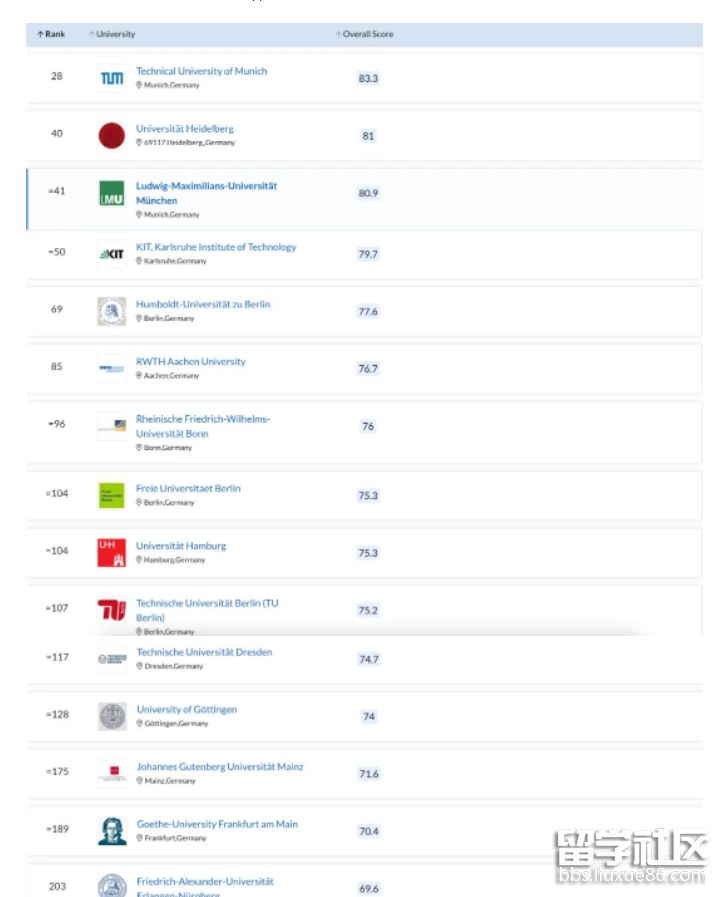Select the 69.6 overall score value
The image size is (722, 897).
click(368, 888)
